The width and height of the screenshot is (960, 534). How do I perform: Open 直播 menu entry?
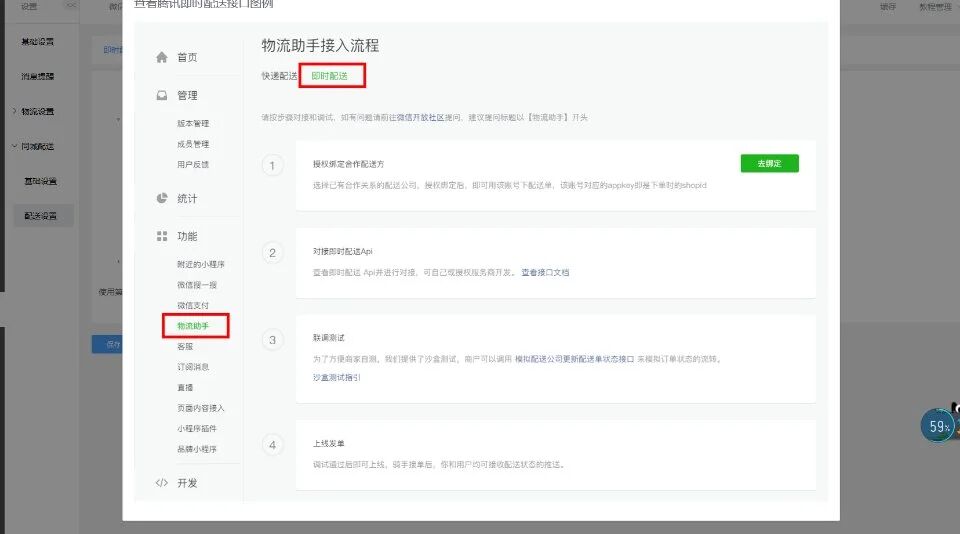[185, 387]
